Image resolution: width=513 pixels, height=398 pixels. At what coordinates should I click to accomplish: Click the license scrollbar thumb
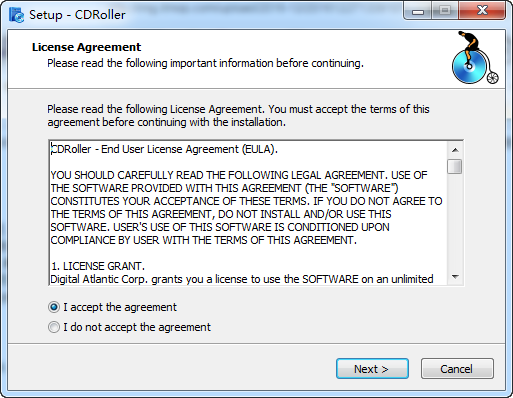455,167
